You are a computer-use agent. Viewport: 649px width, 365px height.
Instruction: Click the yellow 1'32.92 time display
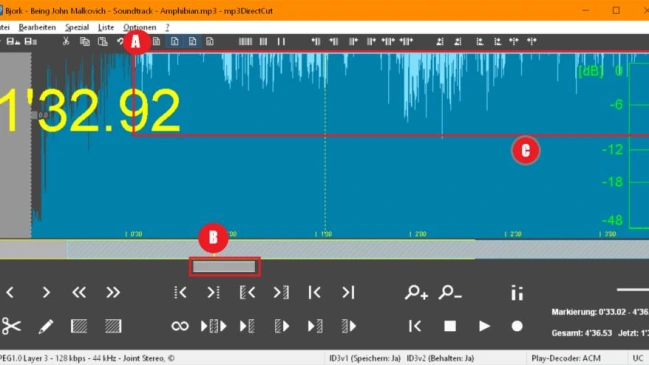(x=90, y=111)
